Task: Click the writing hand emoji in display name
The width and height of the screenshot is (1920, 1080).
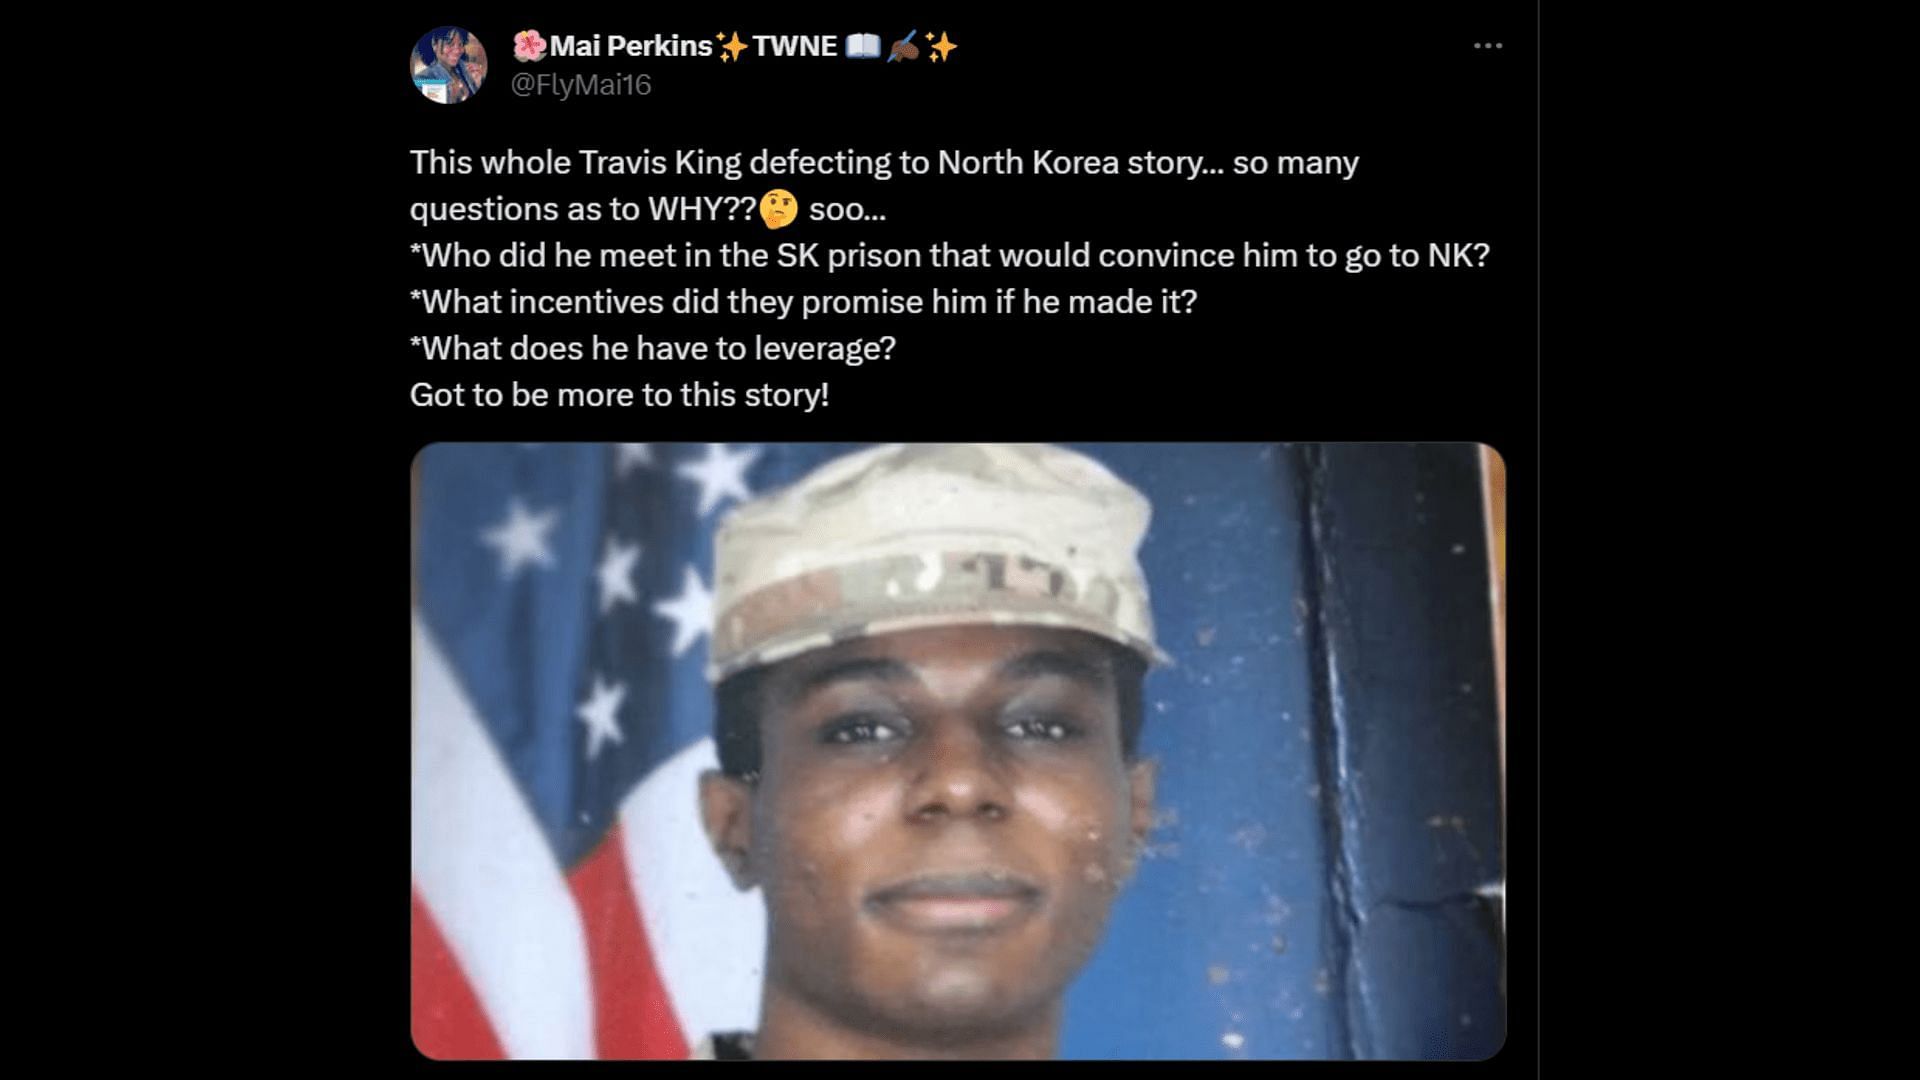Action: pos(902,46)
